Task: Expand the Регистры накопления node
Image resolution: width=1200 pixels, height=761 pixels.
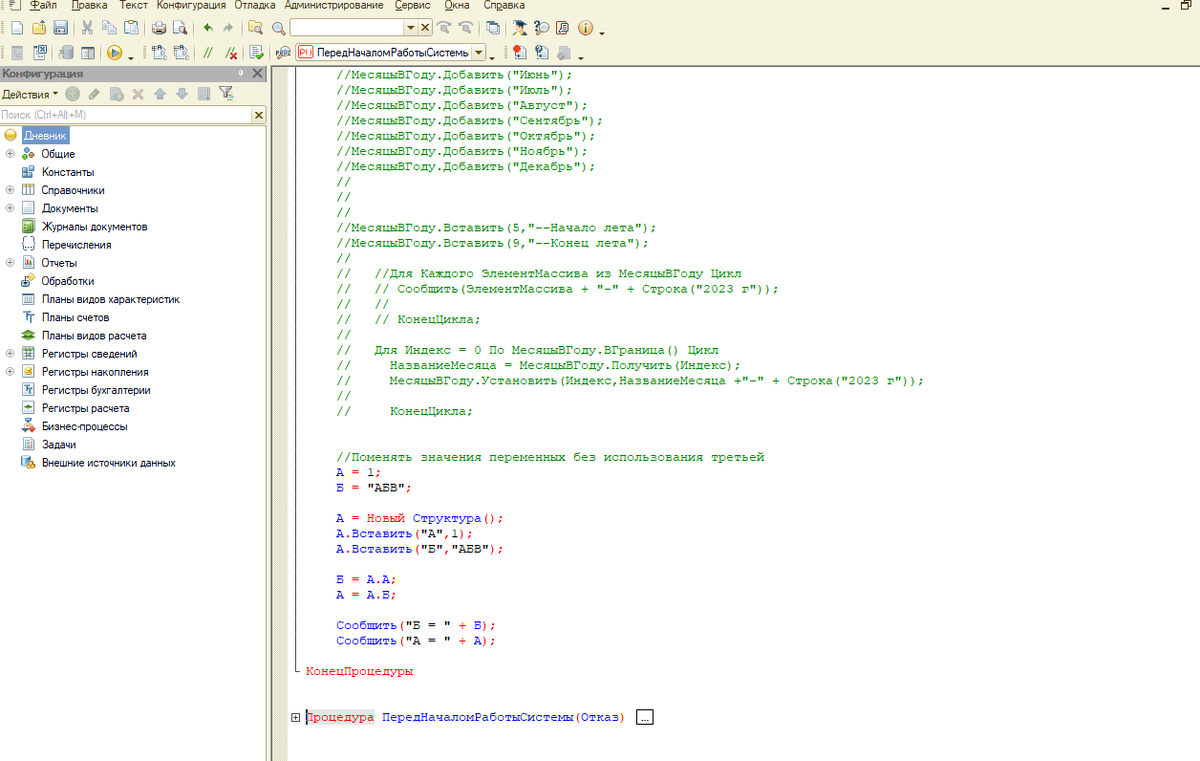Action: click(x=10, y=372)
